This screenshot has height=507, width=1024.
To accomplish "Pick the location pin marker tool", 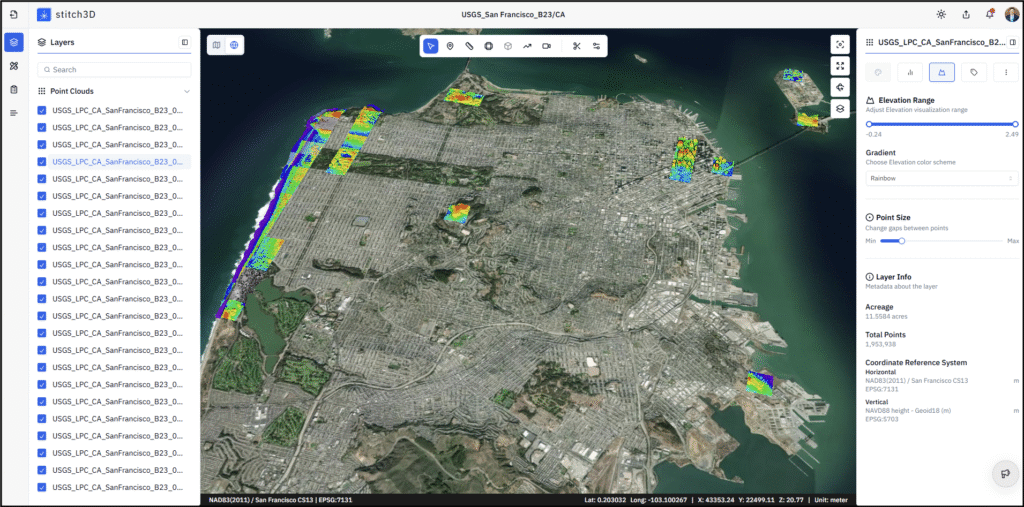I will click(x=450, y=46).
